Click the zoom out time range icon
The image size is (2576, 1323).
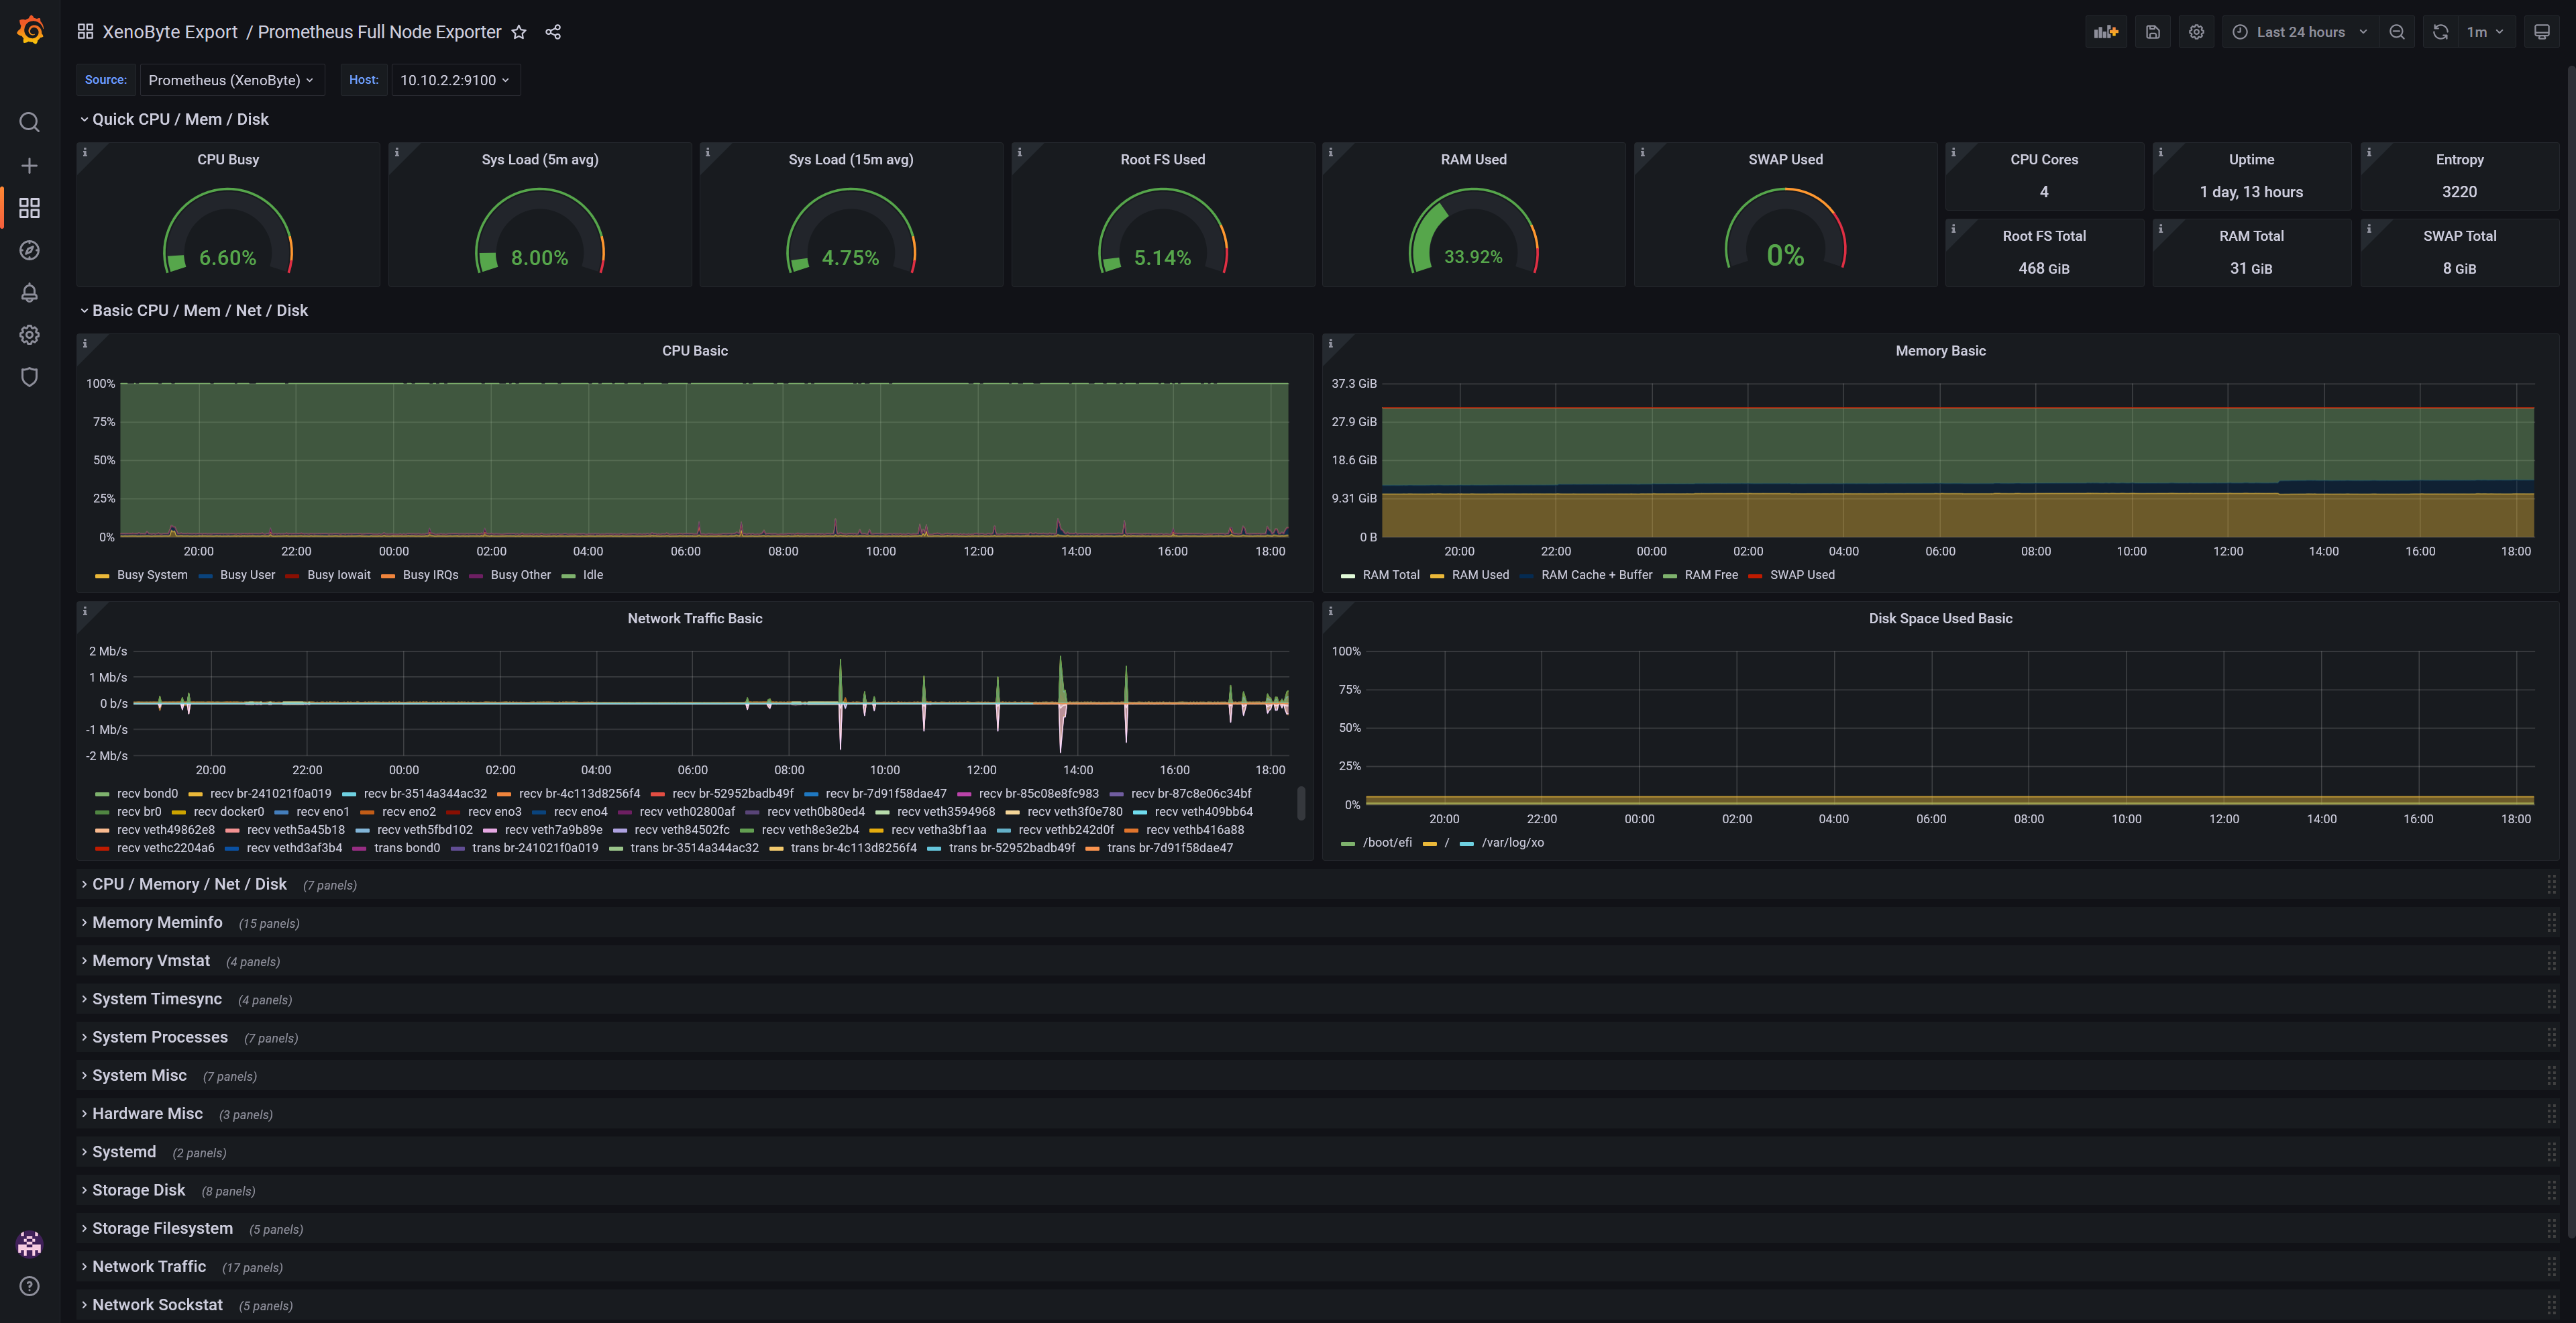click(2397, 32)
